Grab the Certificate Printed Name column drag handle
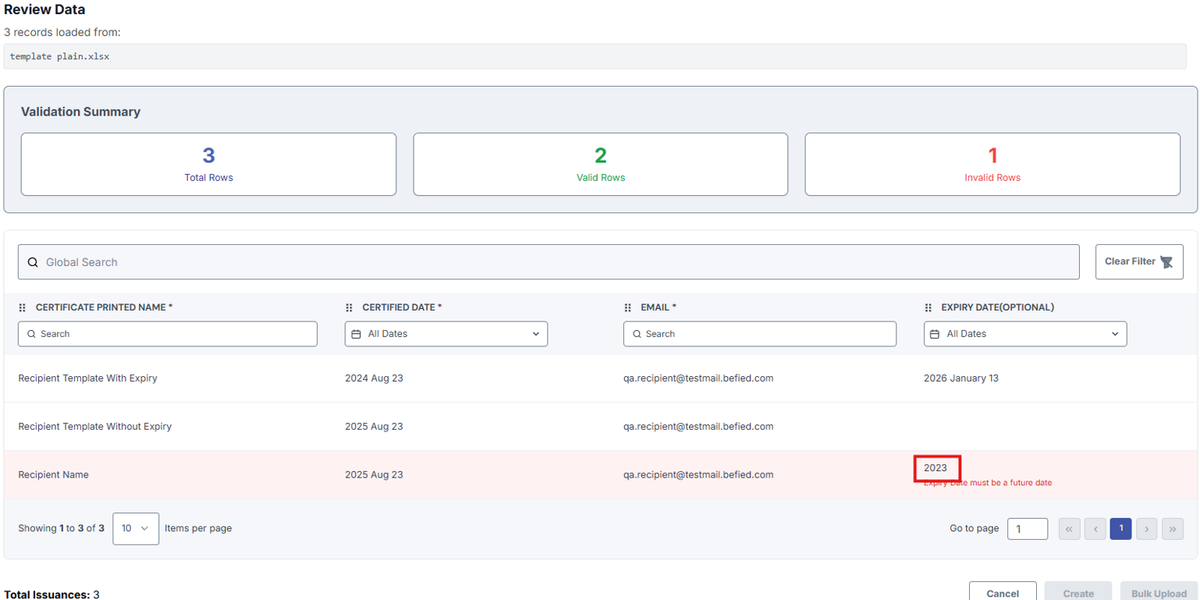Viewport: 1200px width, 600px height. (x=23, y=308)
